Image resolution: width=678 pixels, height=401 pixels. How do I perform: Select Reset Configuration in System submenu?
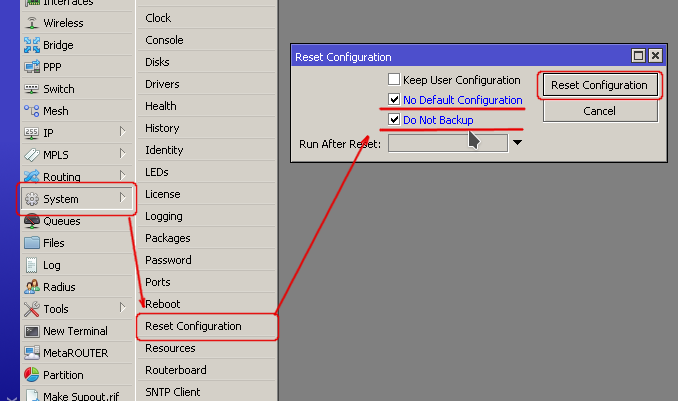[x=193, y=326]
